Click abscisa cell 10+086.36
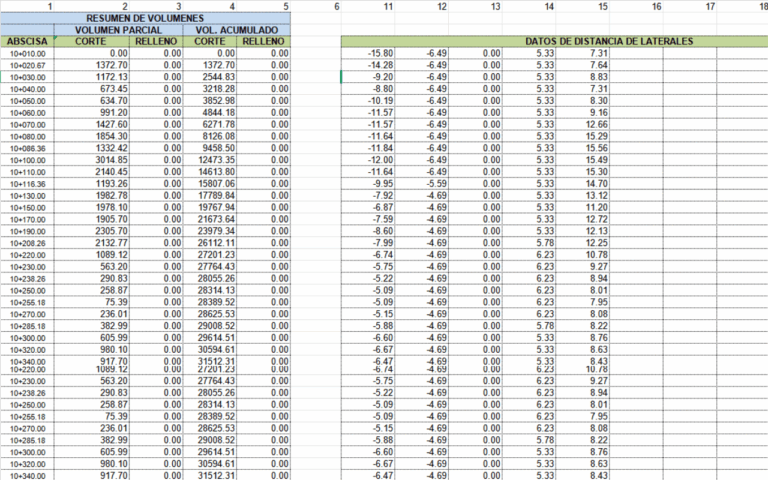Image resolution: width=768 pixels, height=480 pixels. (27, 148)
